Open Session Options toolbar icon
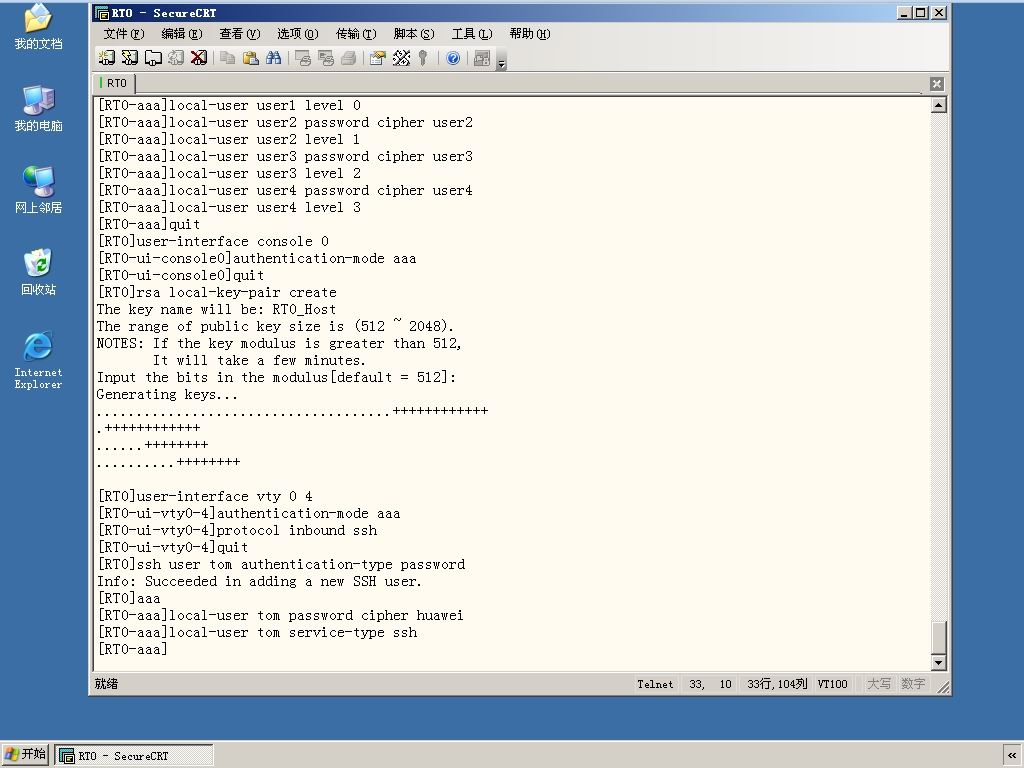This screenshot has width=1024, height=768. point(377,58)
